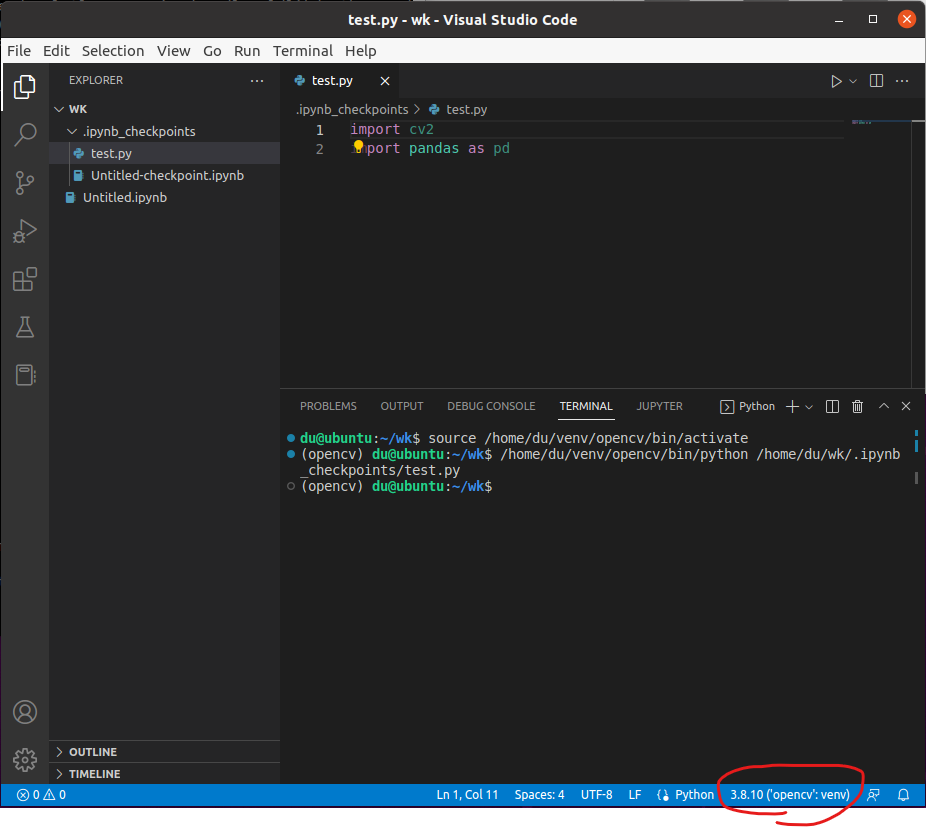Open the Edit menu
Image resolution: width=926 pixels, height=828 pixels.
click(56, 51)
